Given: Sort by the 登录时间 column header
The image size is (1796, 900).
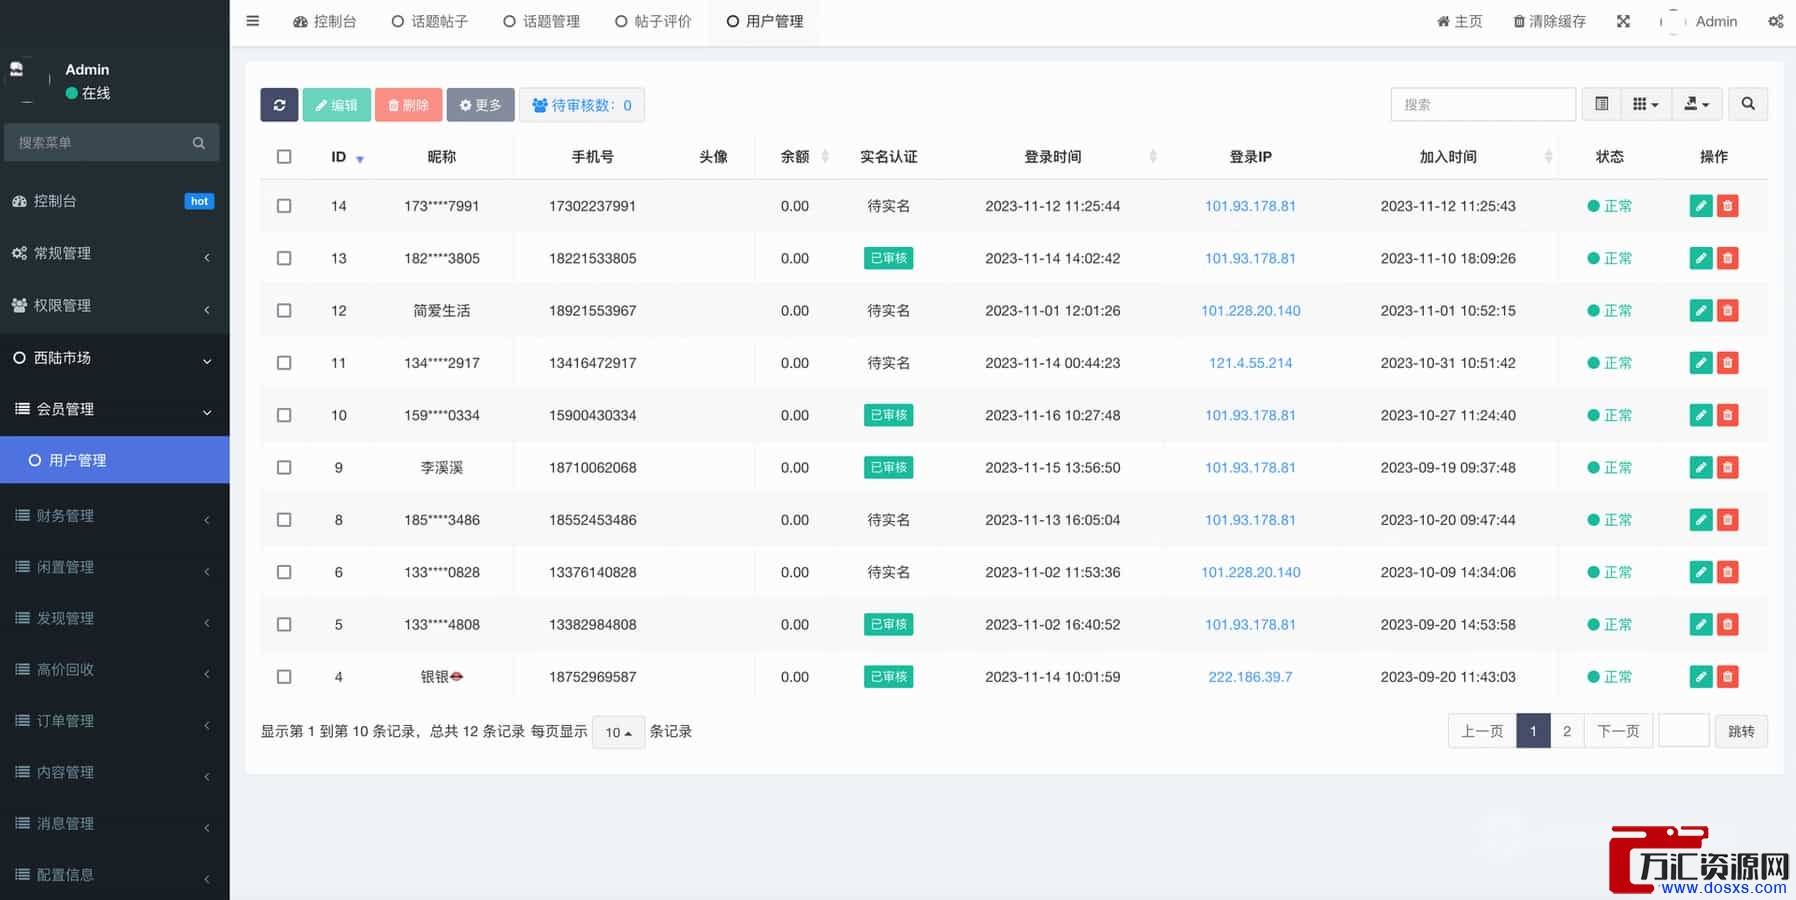Looking at the screenshot, I should point(1052,157).
